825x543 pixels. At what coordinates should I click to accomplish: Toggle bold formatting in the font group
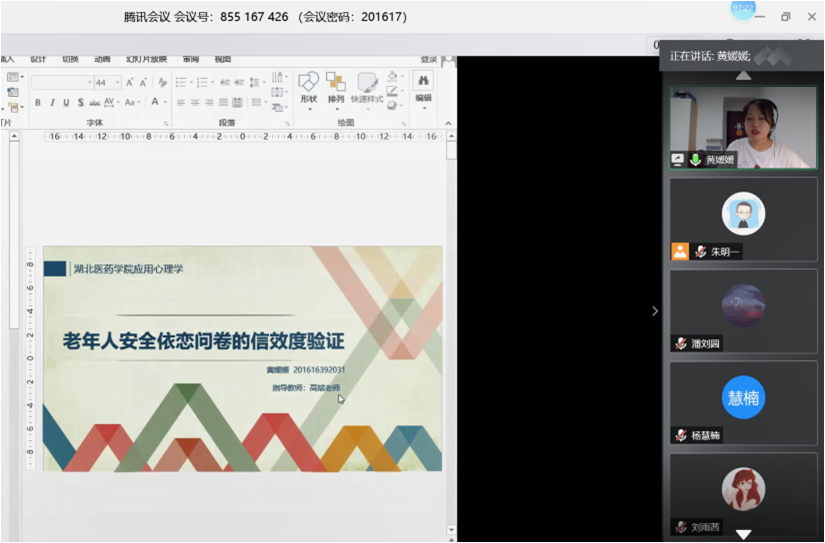[38, 102]
